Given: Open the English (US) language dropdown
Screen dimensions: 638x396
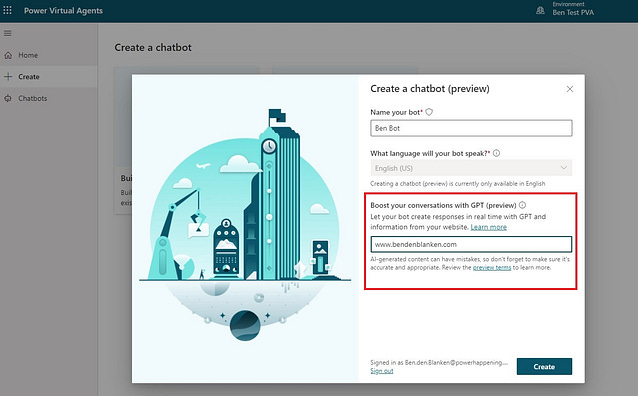Looking at the screenshot, I should pos(471,168).
